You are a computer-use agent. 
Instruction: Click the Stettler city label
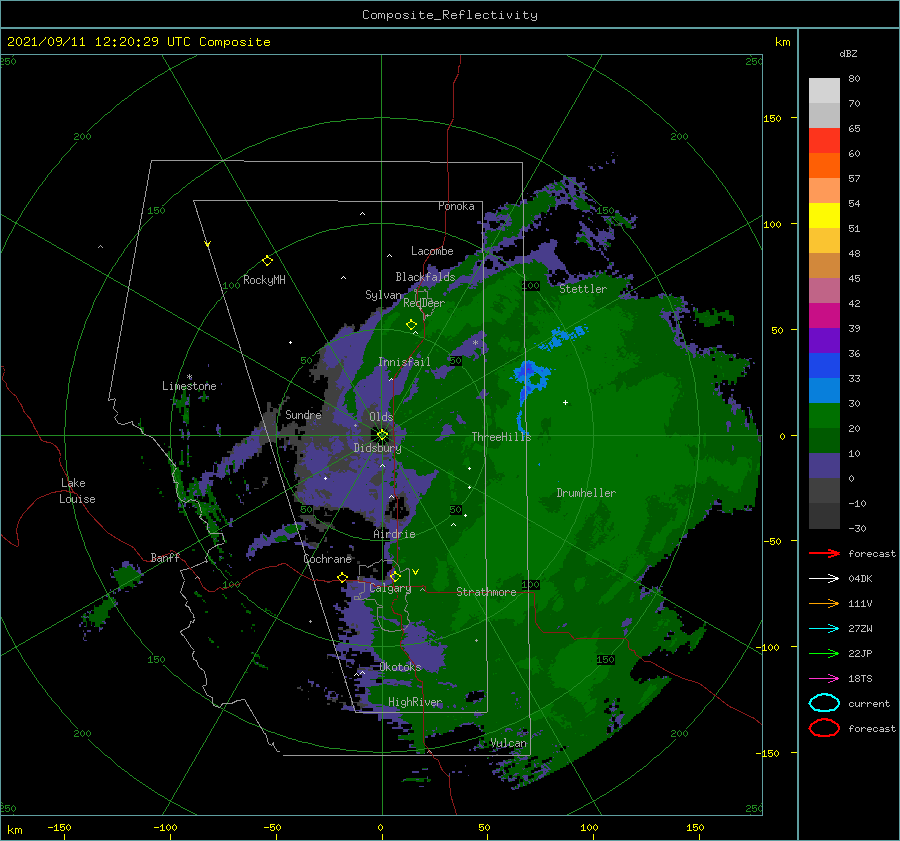pos(583,289)
